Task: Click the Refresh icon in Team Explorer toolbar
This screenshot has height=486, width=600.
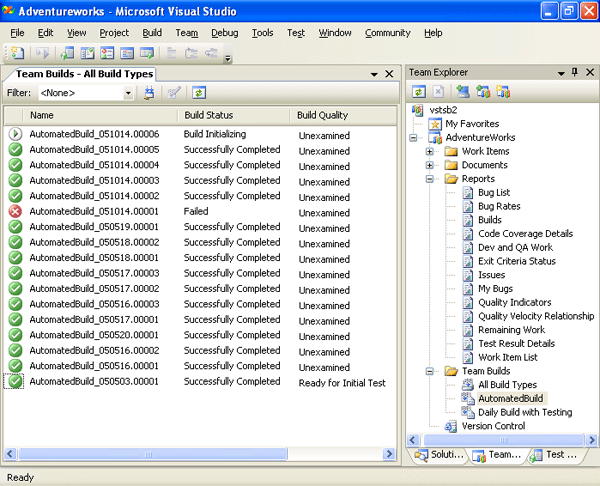Action: pos(419,92)
